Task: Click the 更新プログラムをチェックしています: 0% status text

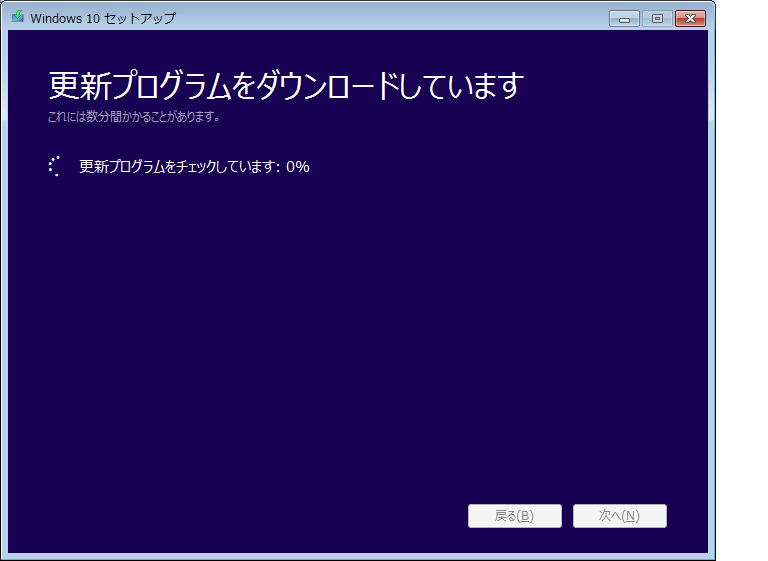Action: [x=194, y=167]
